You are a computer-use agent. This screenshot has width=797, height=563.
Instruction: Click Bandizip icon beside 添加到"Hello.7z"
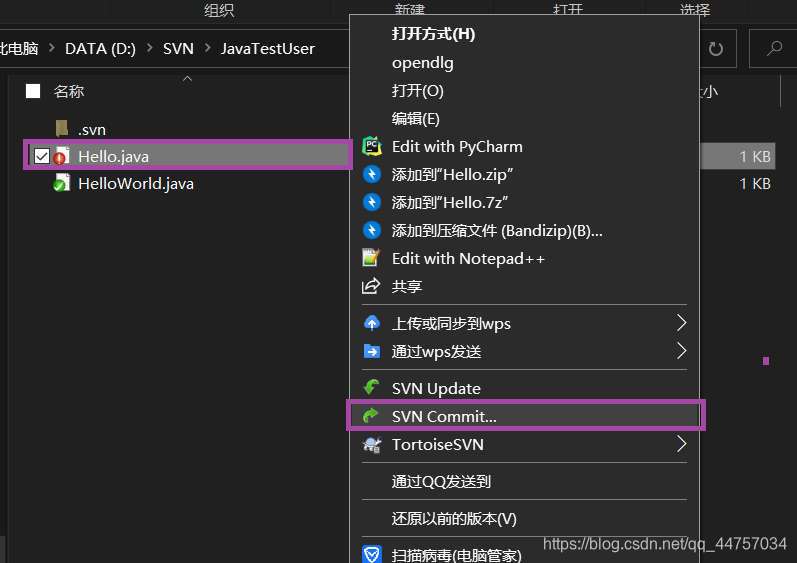[372, 202]
